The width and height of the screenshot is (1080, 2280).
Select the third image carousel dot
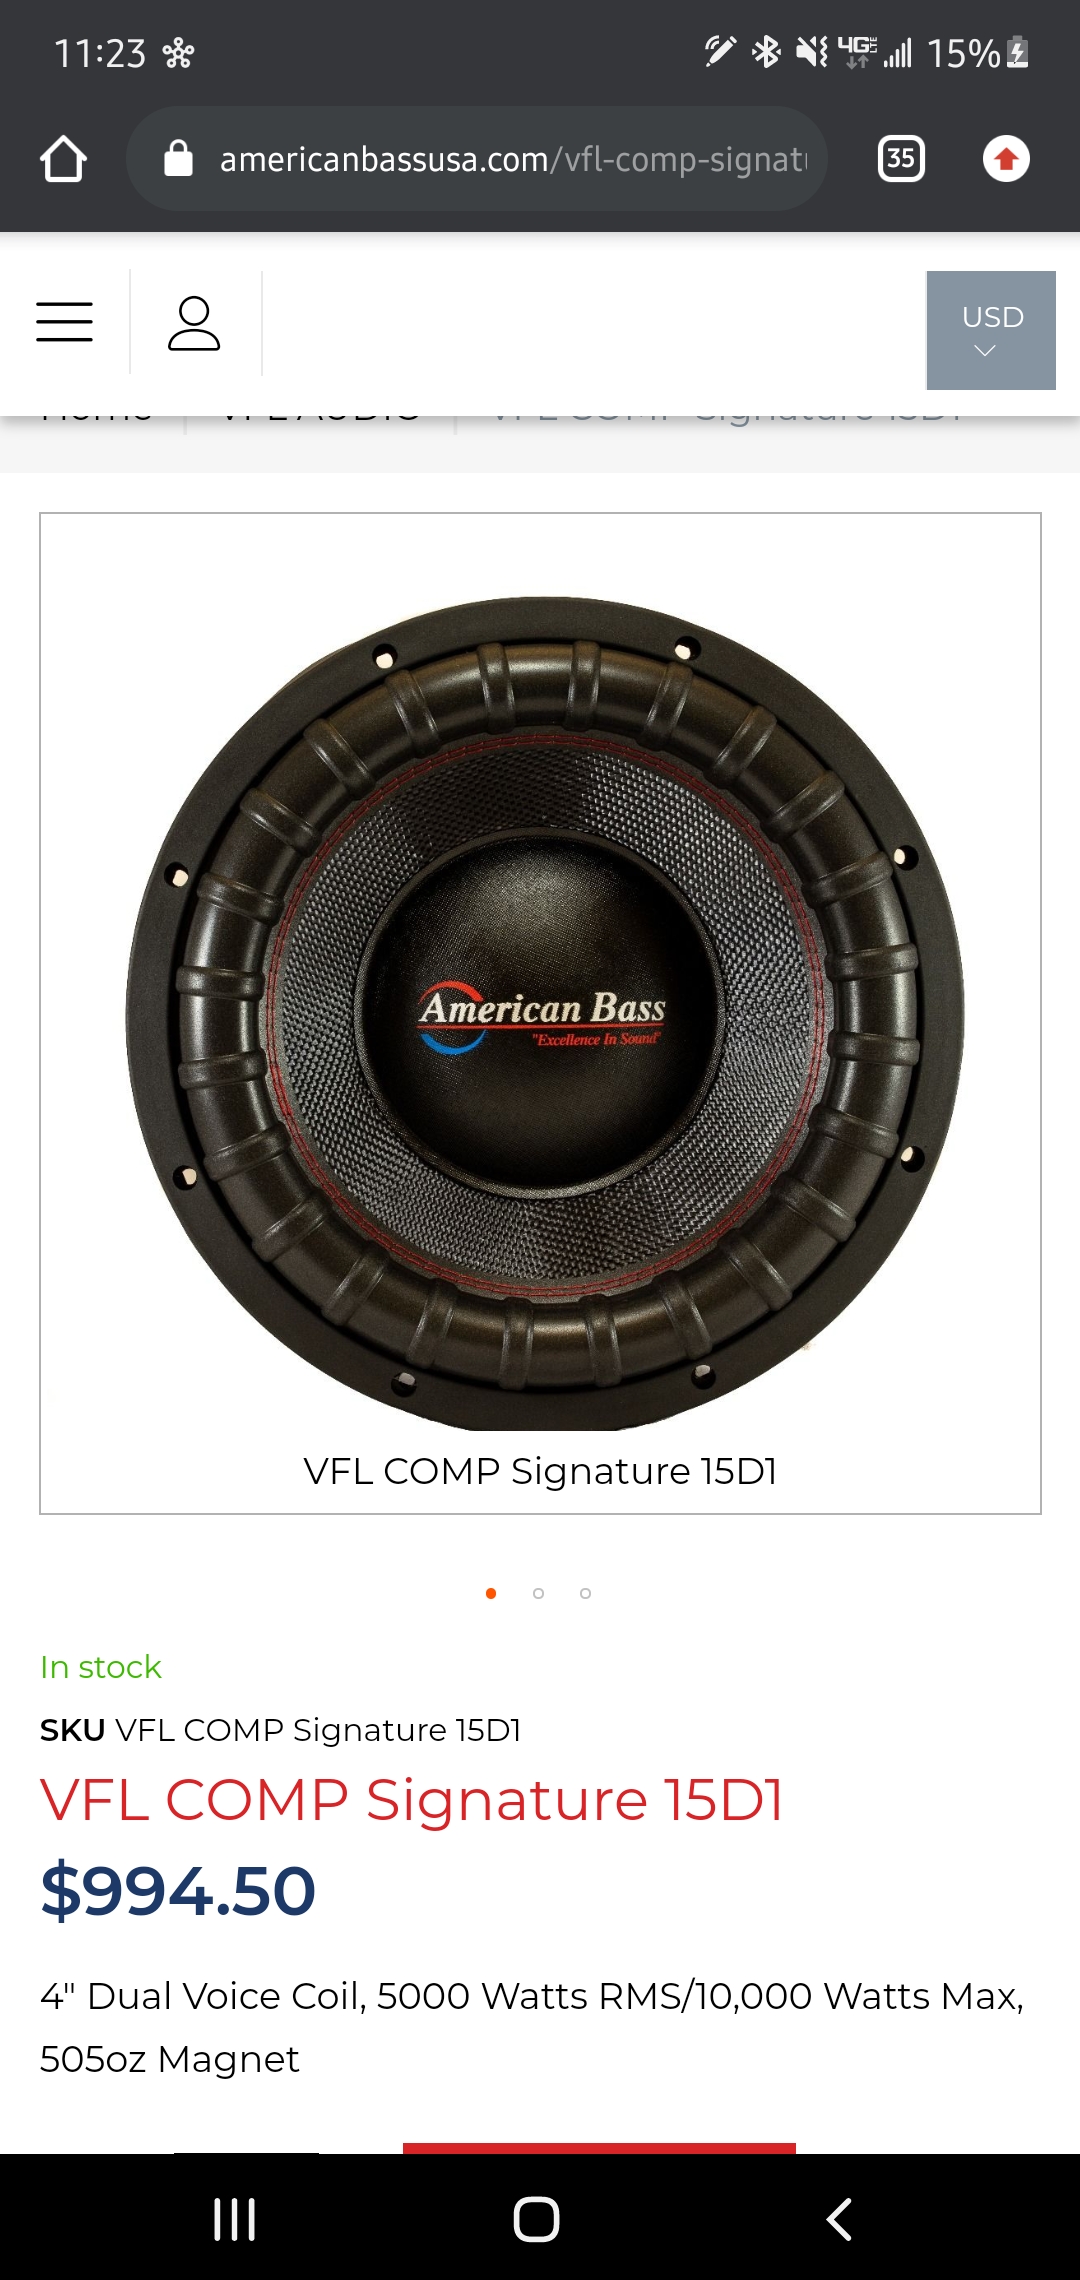(x=585, y=1593)
